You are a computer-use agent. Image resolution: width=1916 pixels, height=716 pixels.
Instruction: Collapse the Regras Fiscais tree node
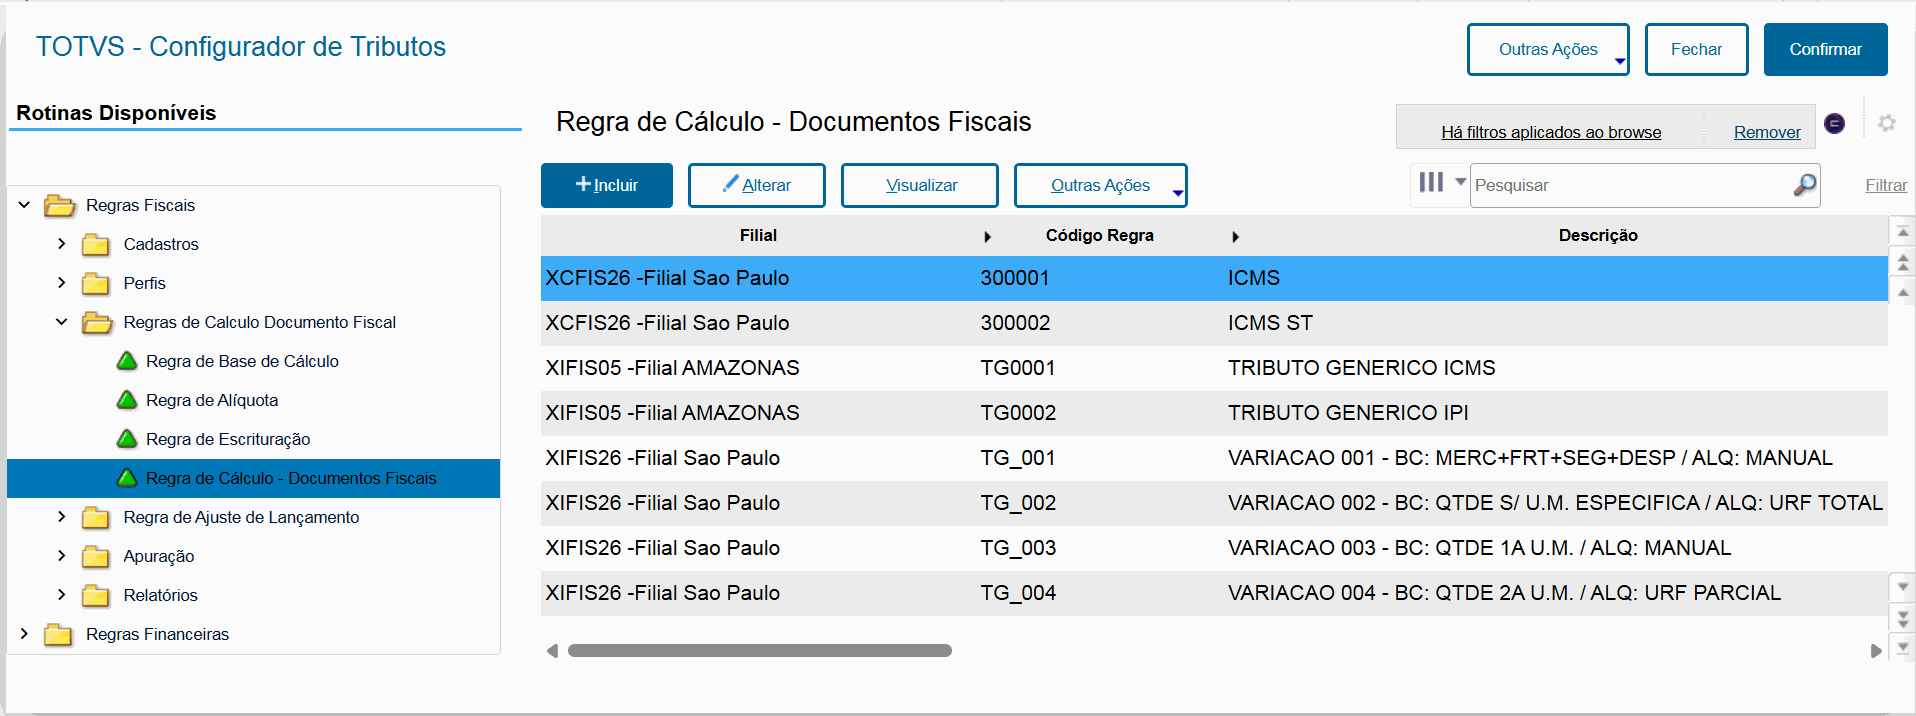(25, 205)
